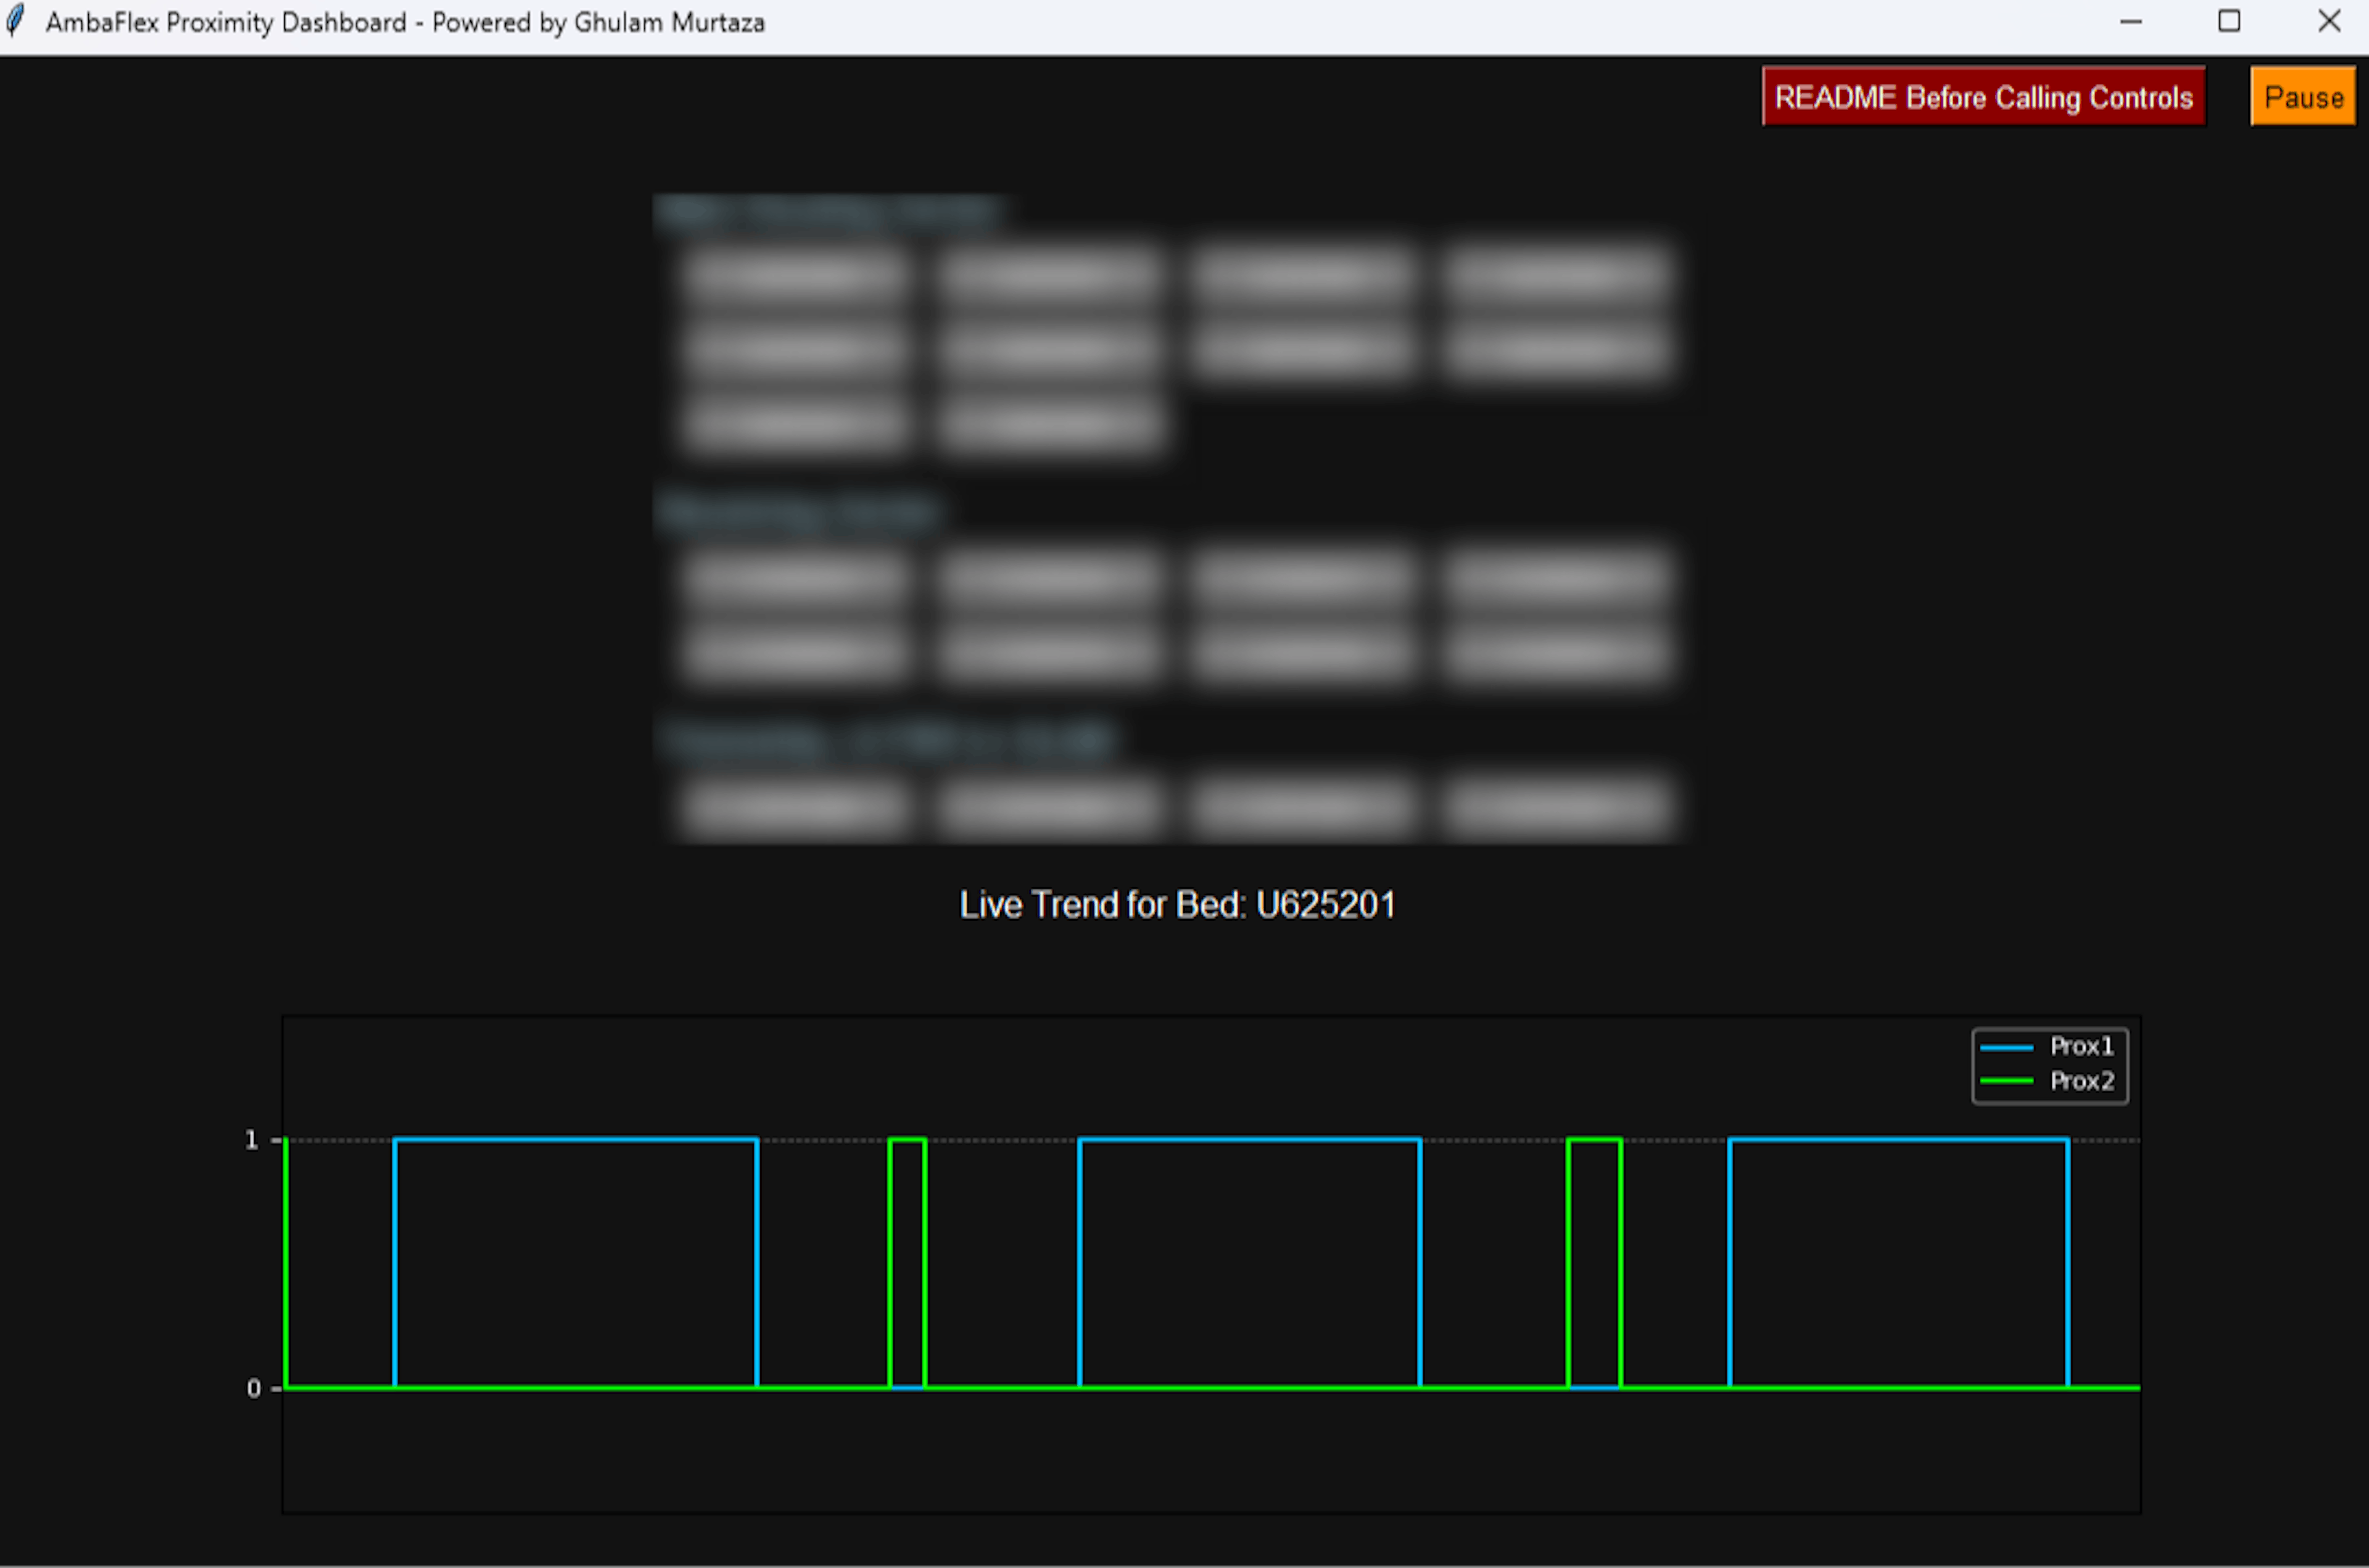Screen dimensions: 2369x1568
Task: Click the y-axis tick label 1
Action: (x=252, y=1140)
